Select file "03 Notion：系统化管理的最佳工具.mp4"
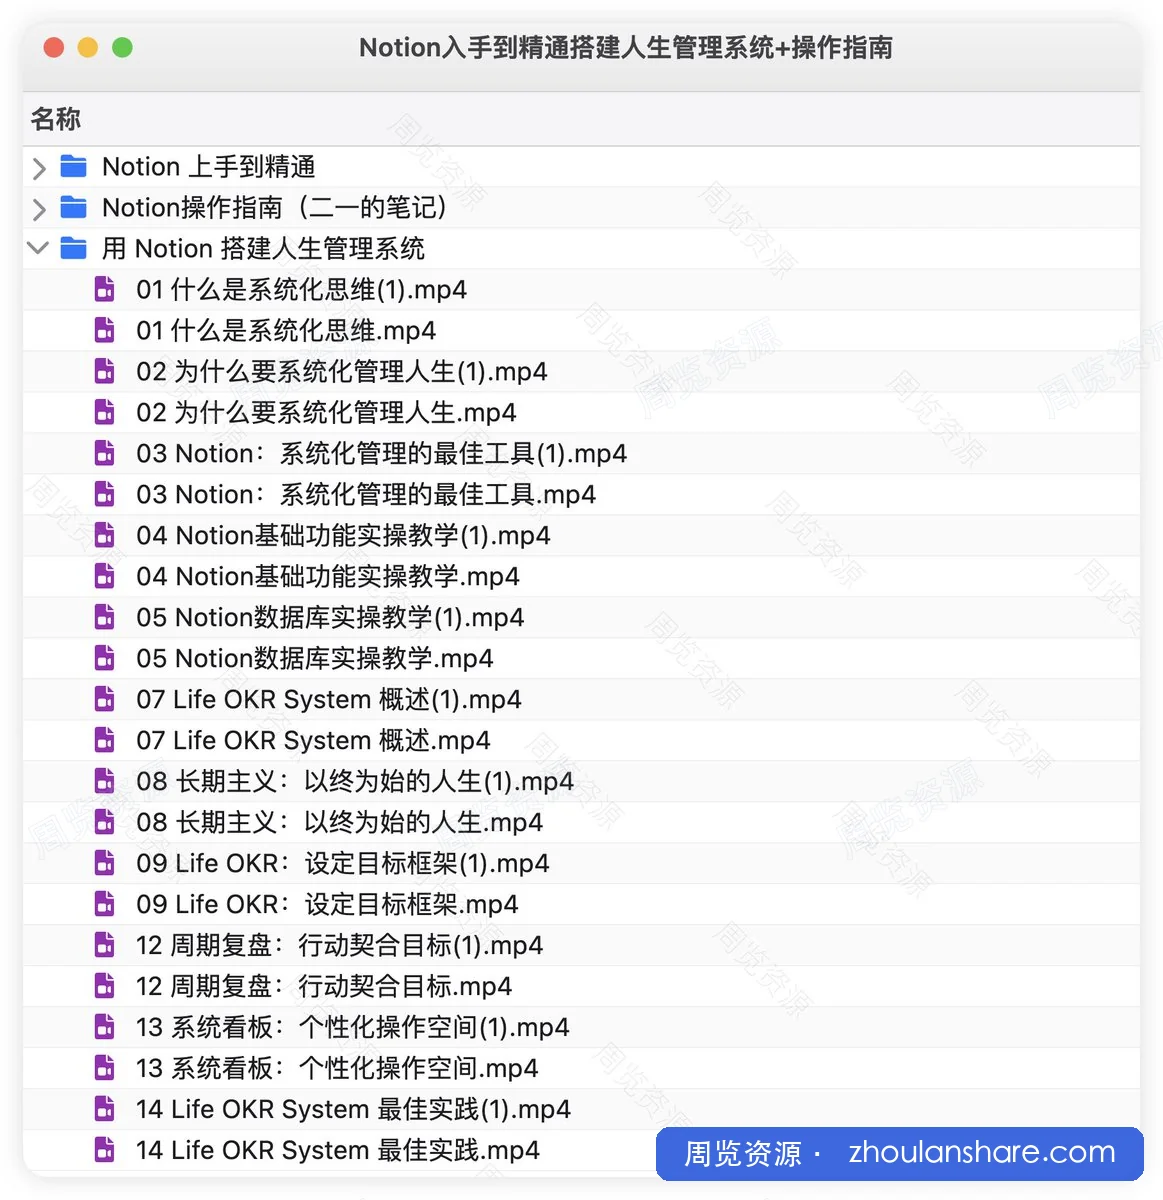Image resolution: width=1163 pixels, height=1200 pixels. click(366, 494)
